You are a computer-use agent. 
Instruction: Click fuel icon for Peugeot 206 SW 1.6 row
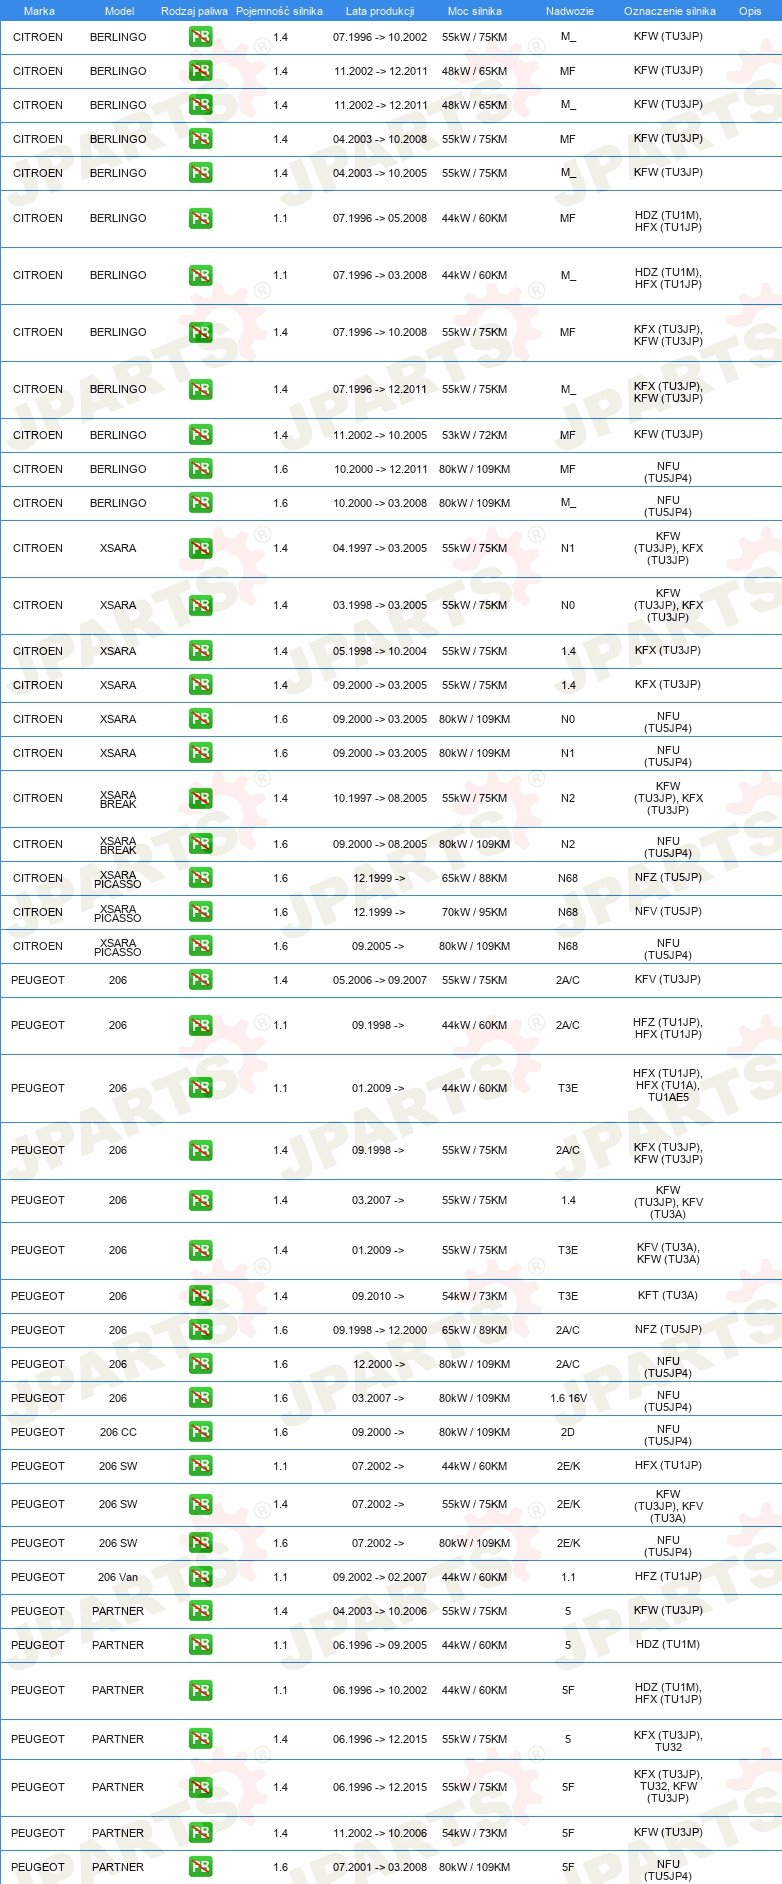coord(200,1543)
